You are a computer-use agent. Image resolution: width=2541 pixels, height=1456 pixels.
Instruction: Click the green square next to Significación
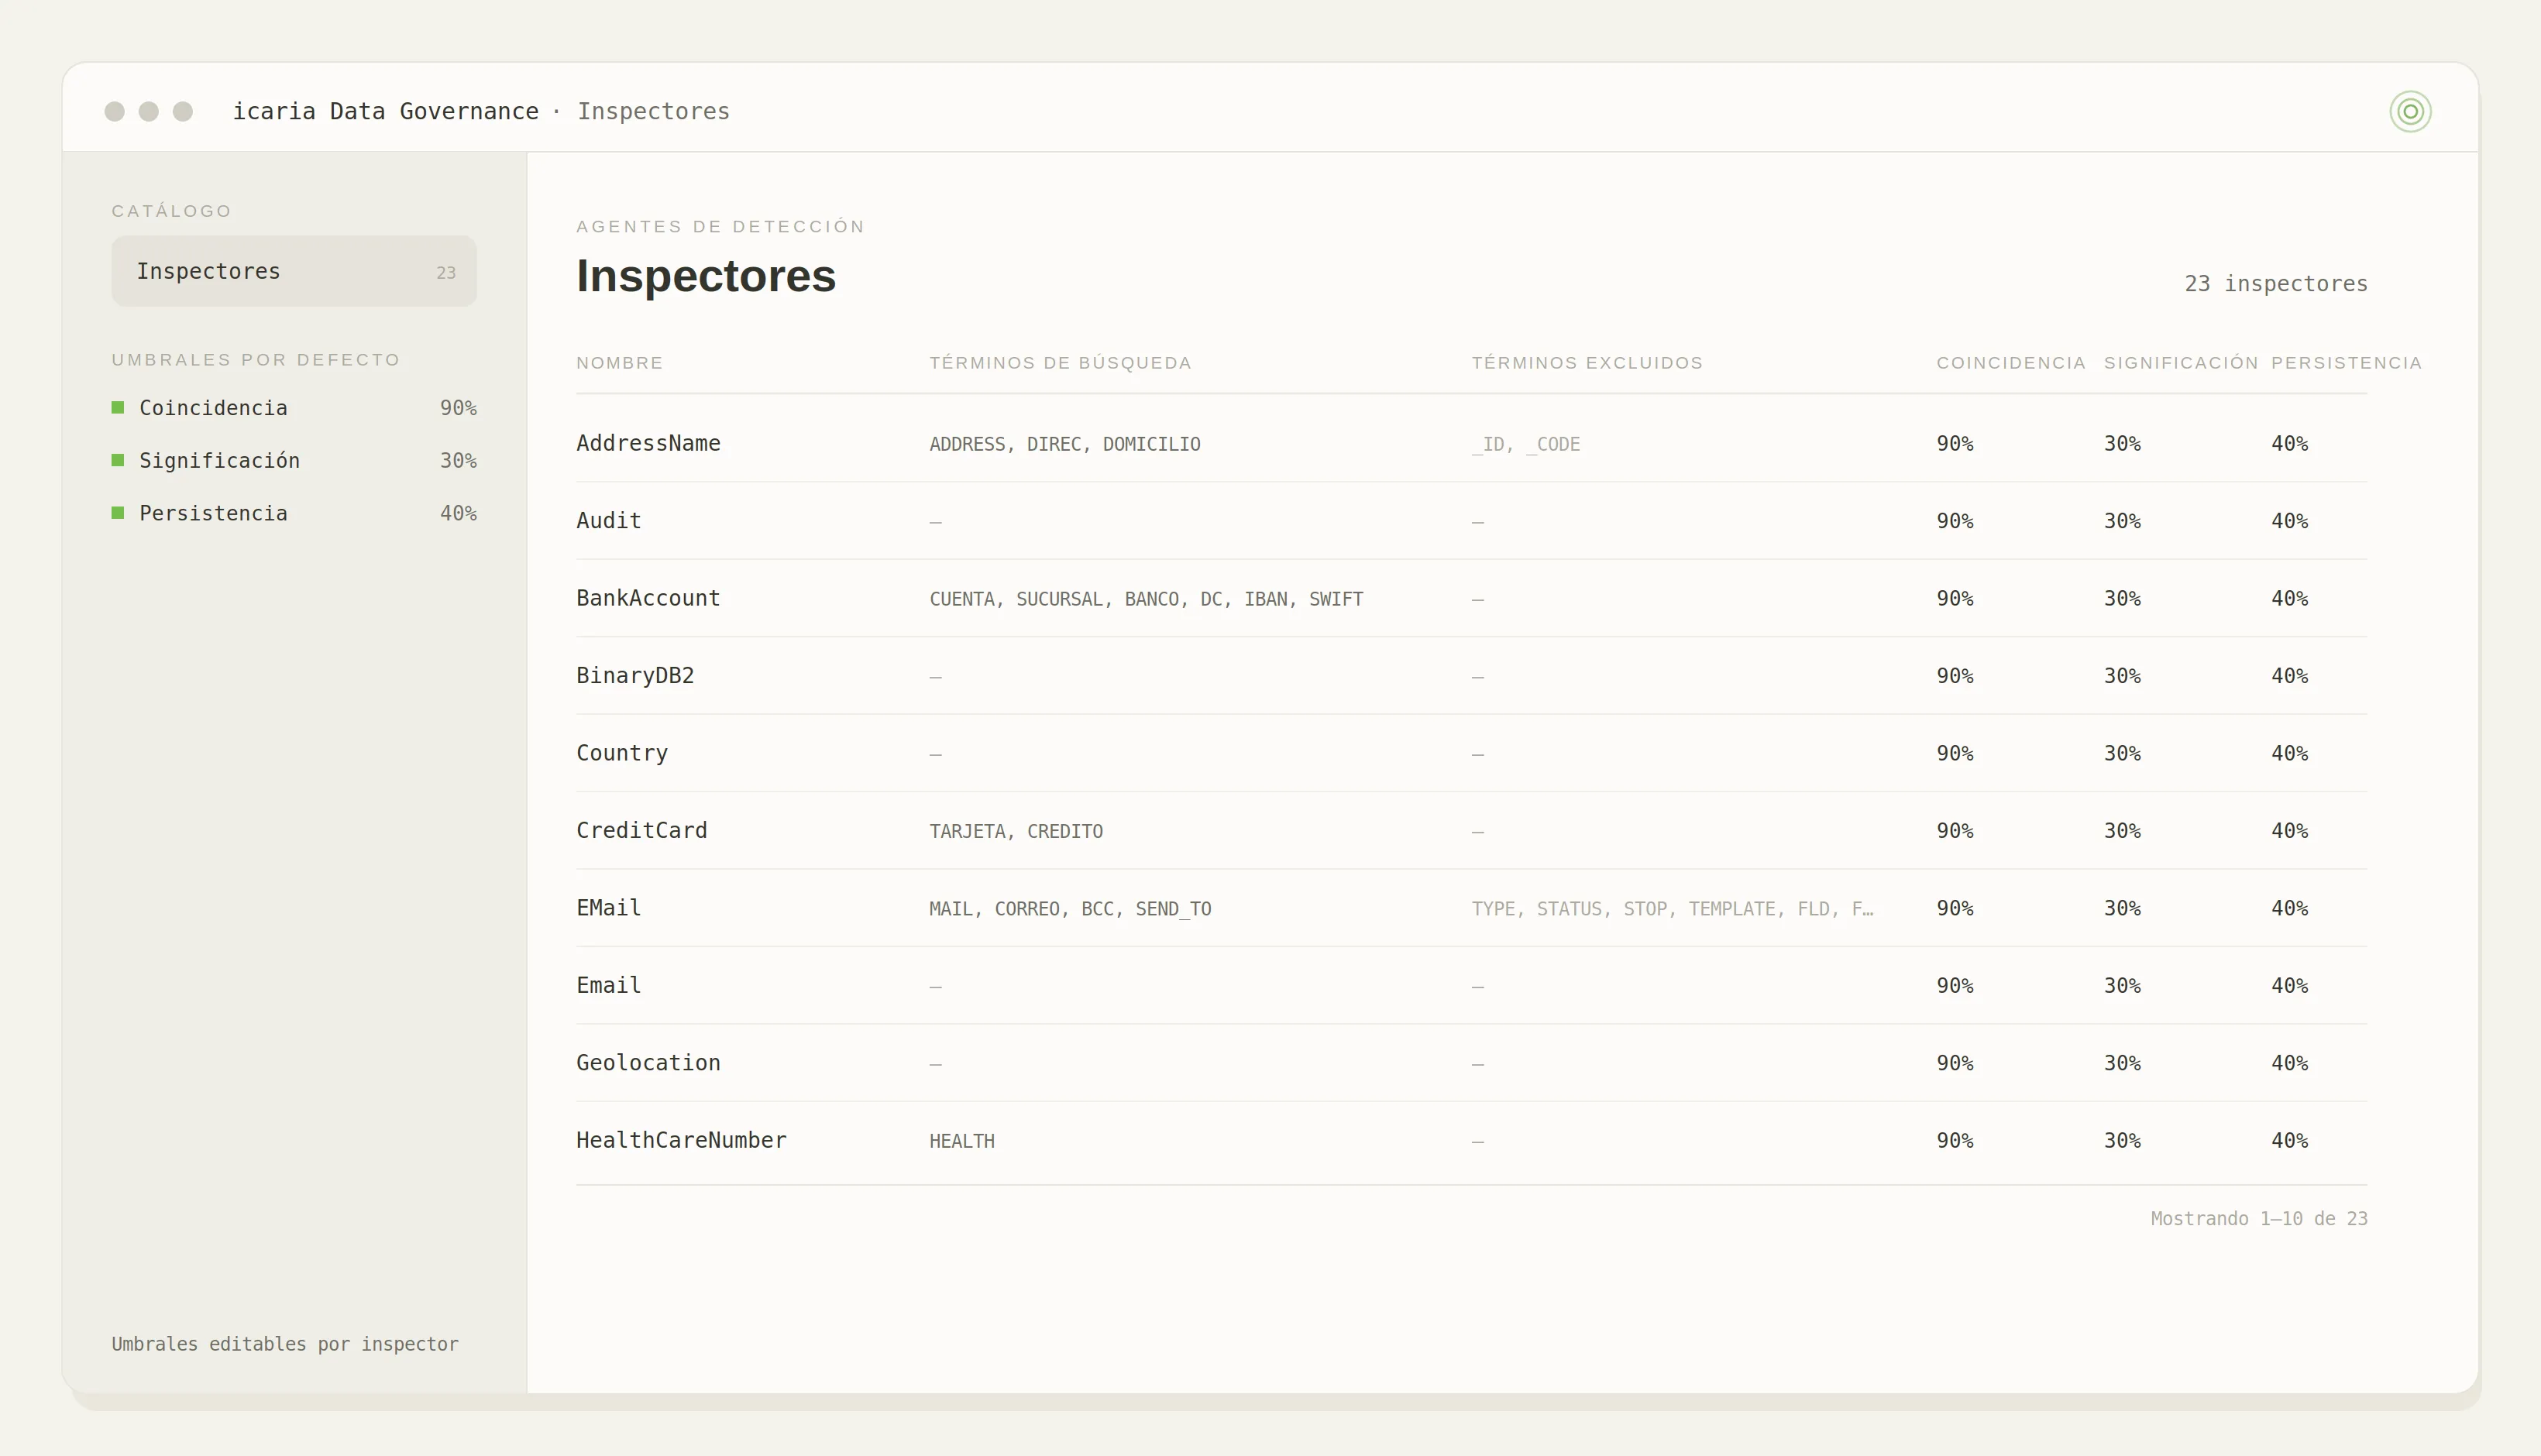[118, 460]
